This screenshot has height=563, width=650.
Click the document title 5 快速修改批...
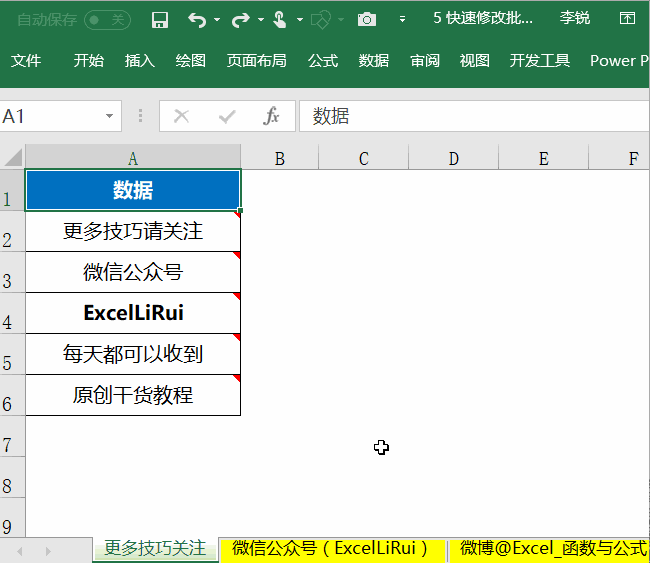(x=483, y=18)
